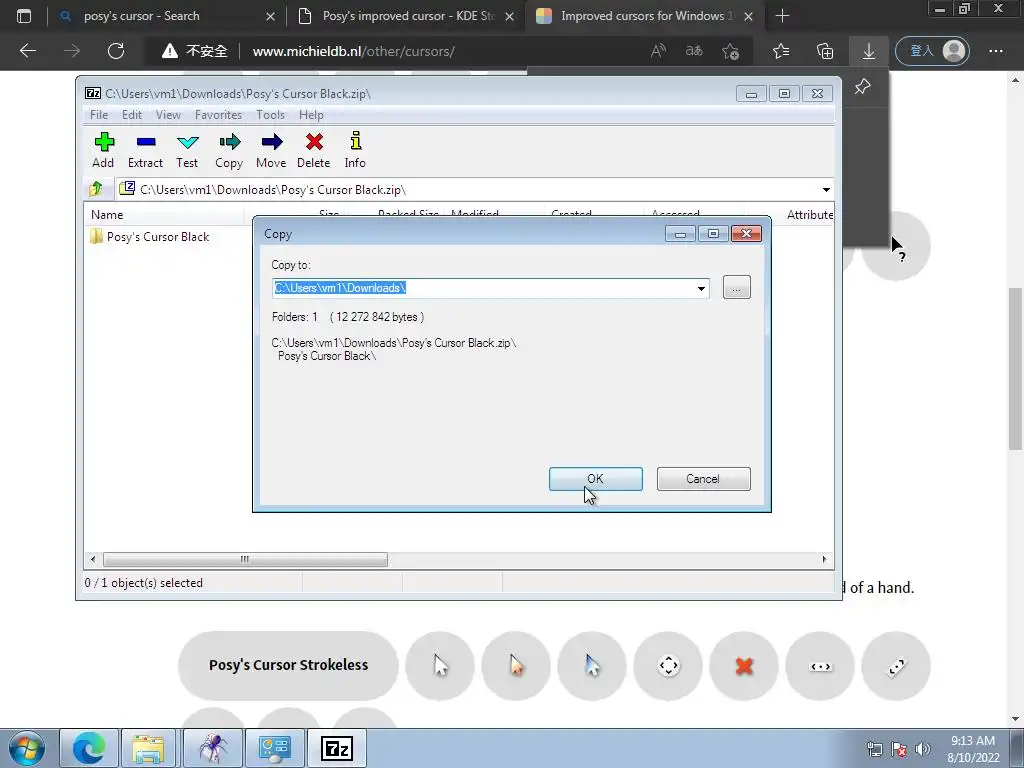Click the Attributes column header

click(x=809, y=215)
